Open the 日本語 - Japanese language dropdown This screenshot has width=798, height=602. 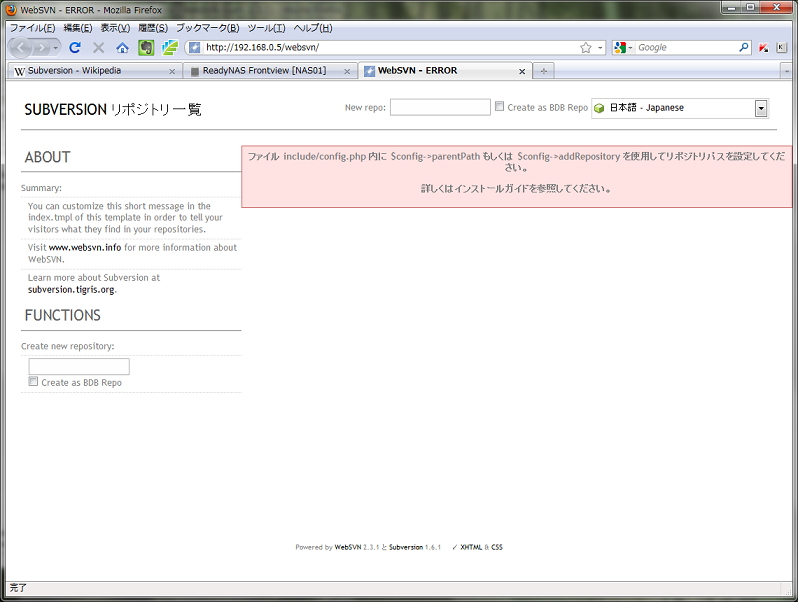pyautogui.click(x=680, y=108)
